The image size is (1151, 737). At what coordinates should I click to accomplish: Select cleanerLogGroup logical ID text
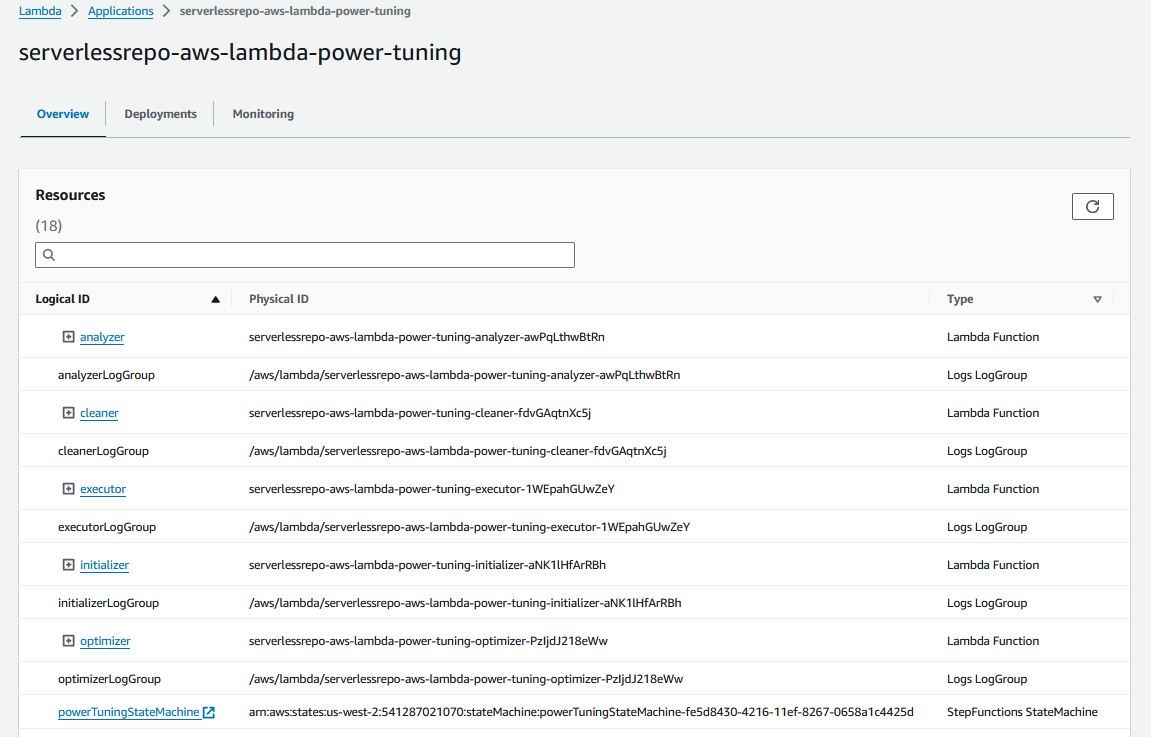pyautogui.click(x=104, y=451)
